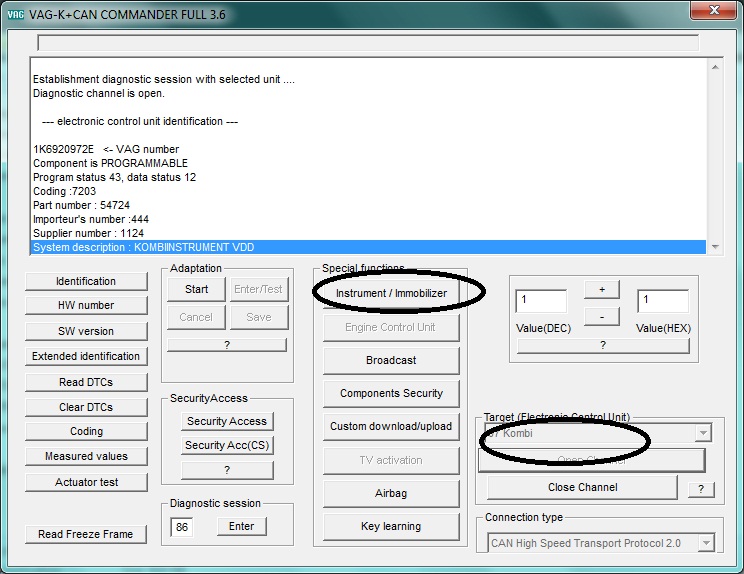The width and height of the screenshot is (744, 574).
Task: Open Components Security
Action: (x=391, y=394)
